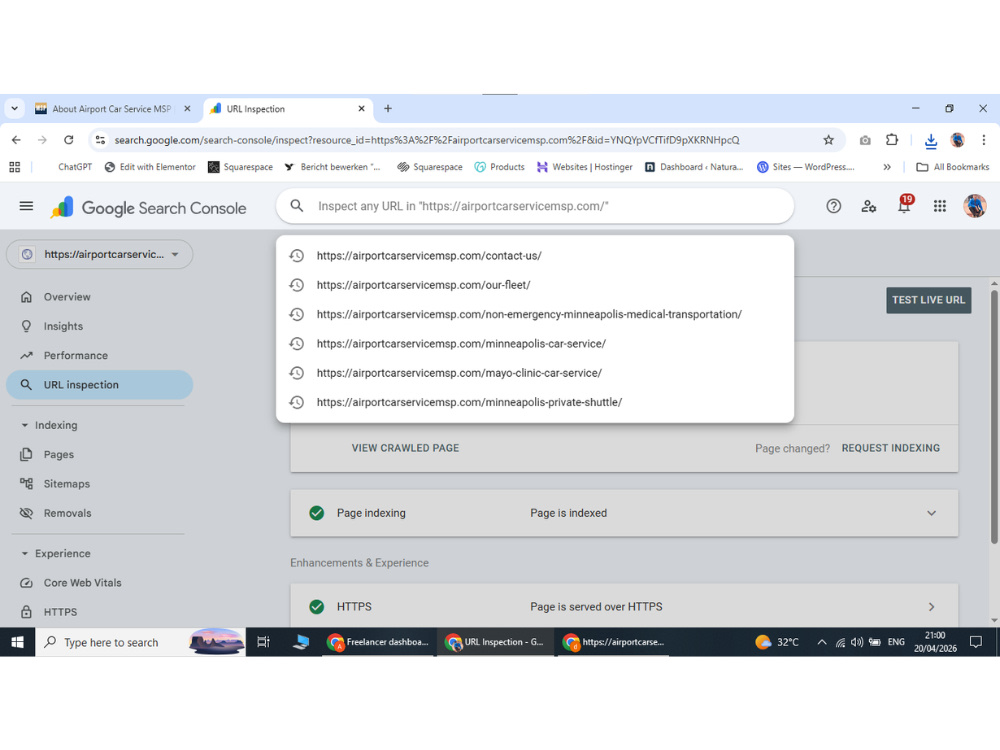Open the All Bookmarks folder
Screen dimensions: 1000x750
953,167
